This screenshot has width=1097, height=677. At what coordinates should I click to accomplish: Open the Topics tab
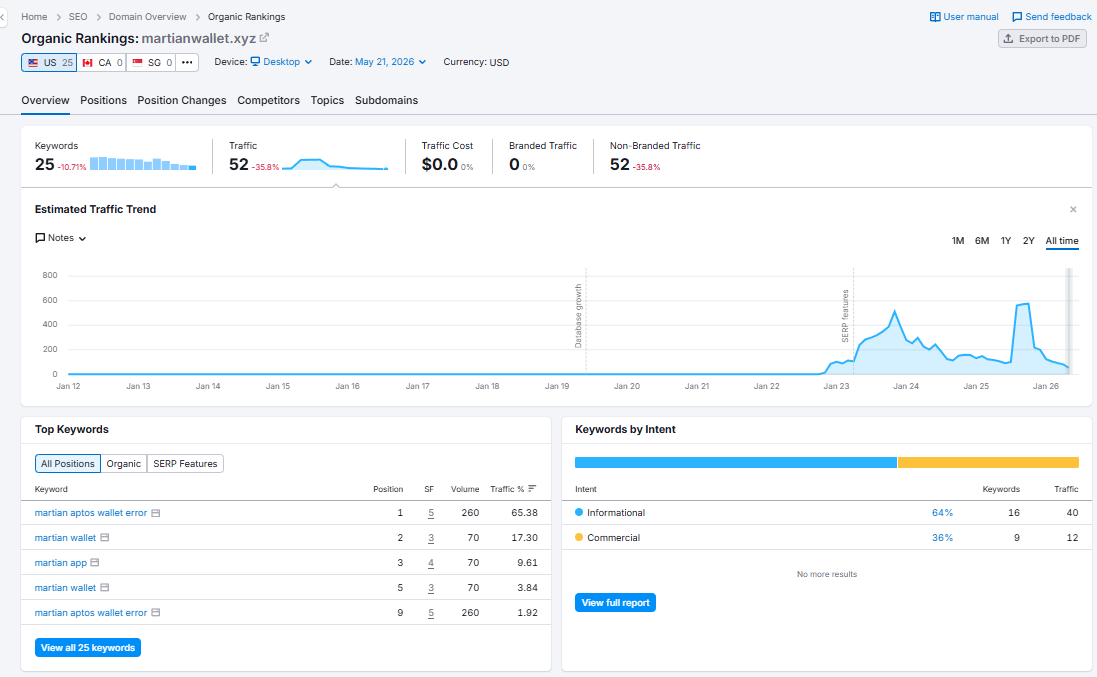pos(327,100)
